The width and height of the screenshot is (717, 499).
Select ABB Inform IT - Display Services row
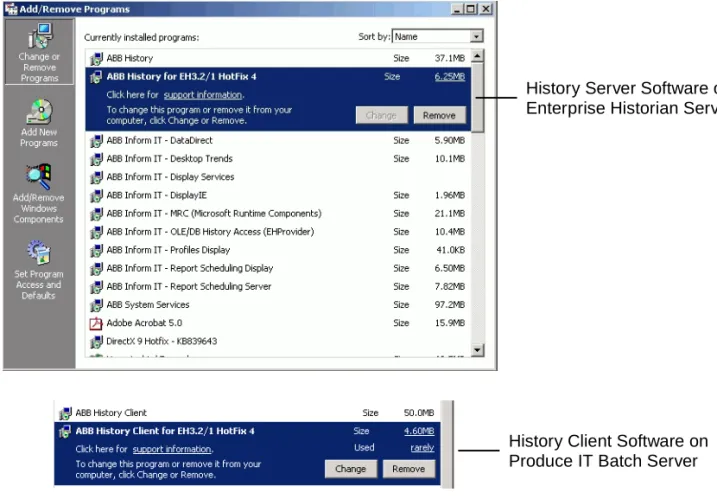[278, 177]
